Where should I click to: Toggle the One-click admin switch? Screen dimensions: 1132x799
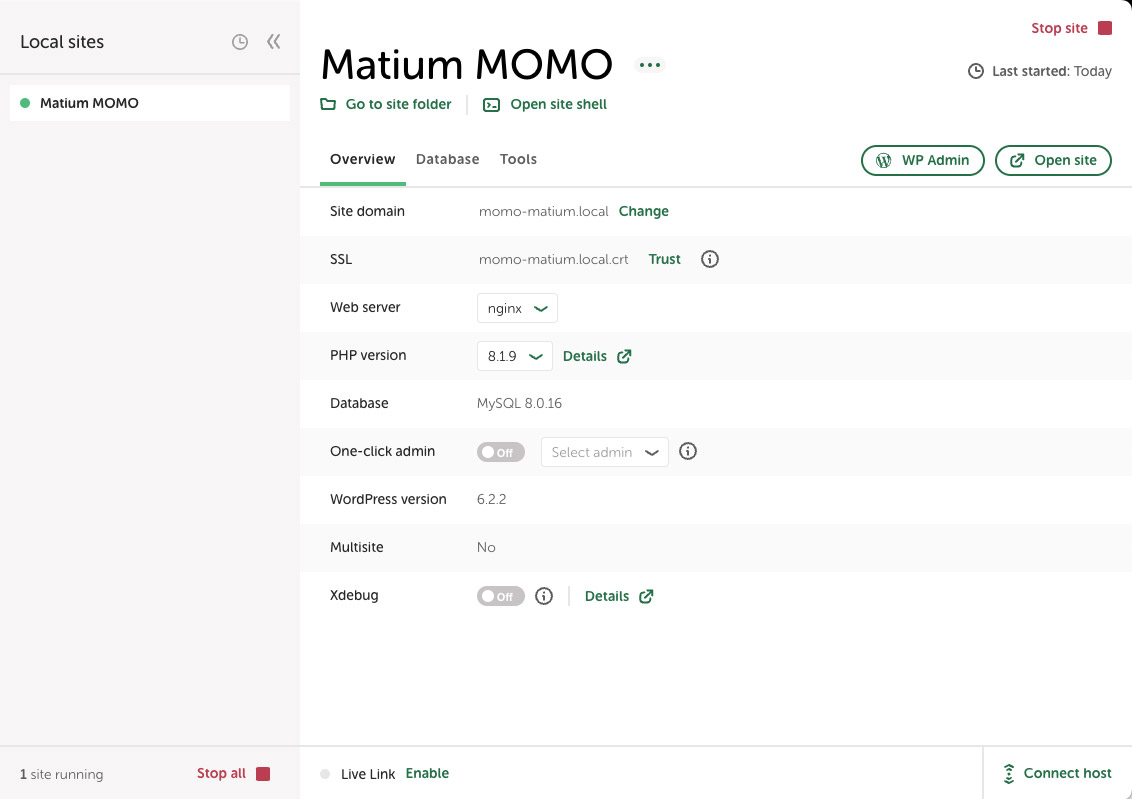501,452
